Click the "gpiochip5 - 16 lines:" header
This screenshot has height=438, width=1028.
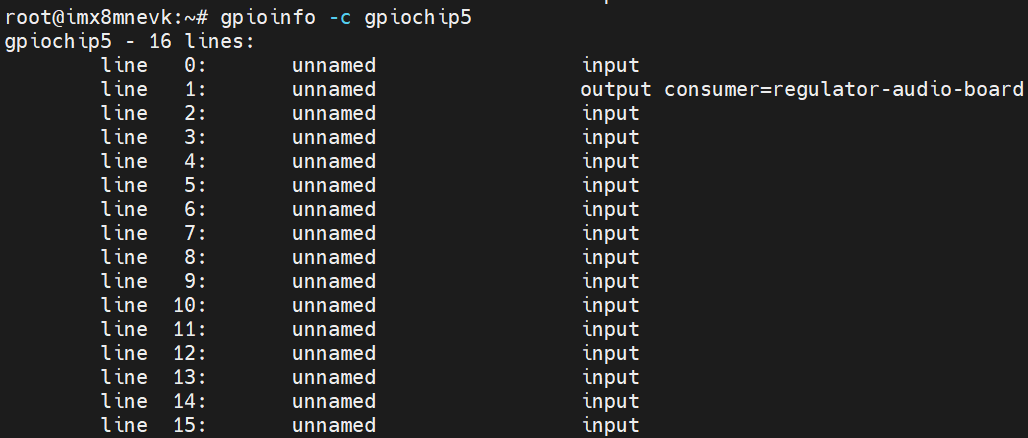click(x=130, y=42)
